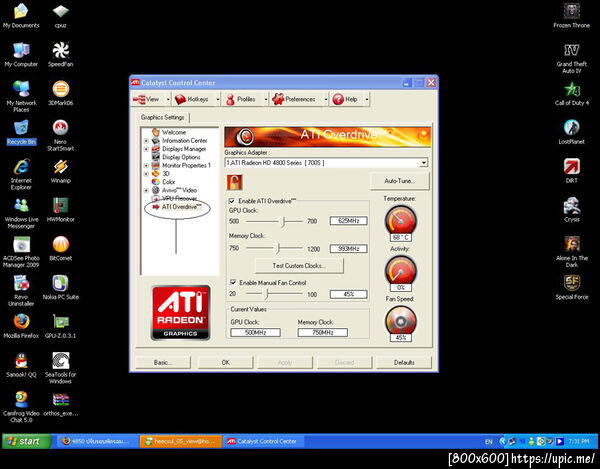The image size is (600, 469).
Task: Click the Profiles toolbar button
Action: (x=242, y=99)
